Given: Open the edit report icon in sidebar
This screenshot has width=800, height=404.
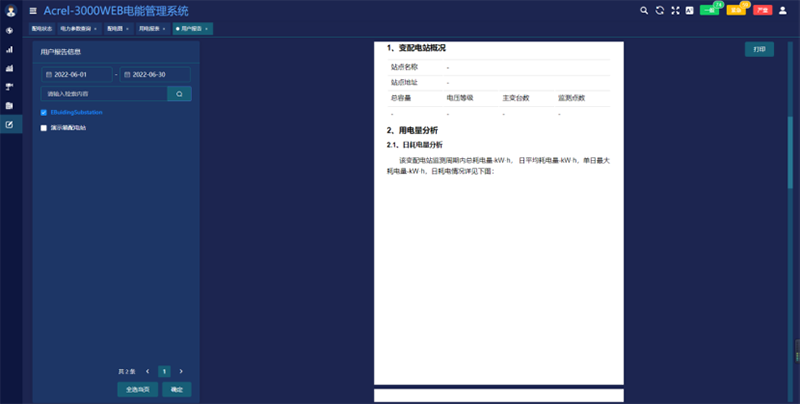Looking at the screenshot, I should click(9, 124).
